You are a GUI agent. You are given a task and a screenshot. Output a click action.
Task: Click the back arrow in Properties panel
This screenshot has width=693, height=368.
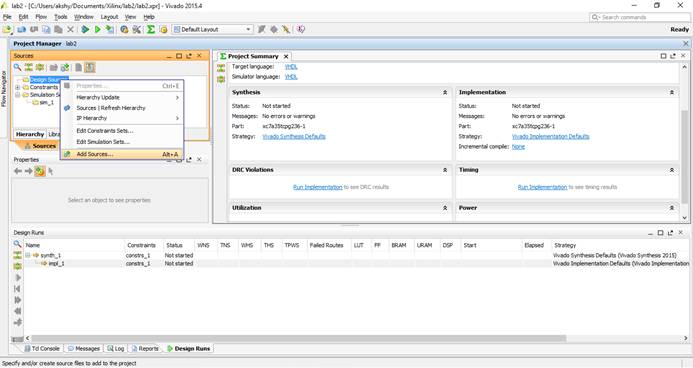click(18, 171)
